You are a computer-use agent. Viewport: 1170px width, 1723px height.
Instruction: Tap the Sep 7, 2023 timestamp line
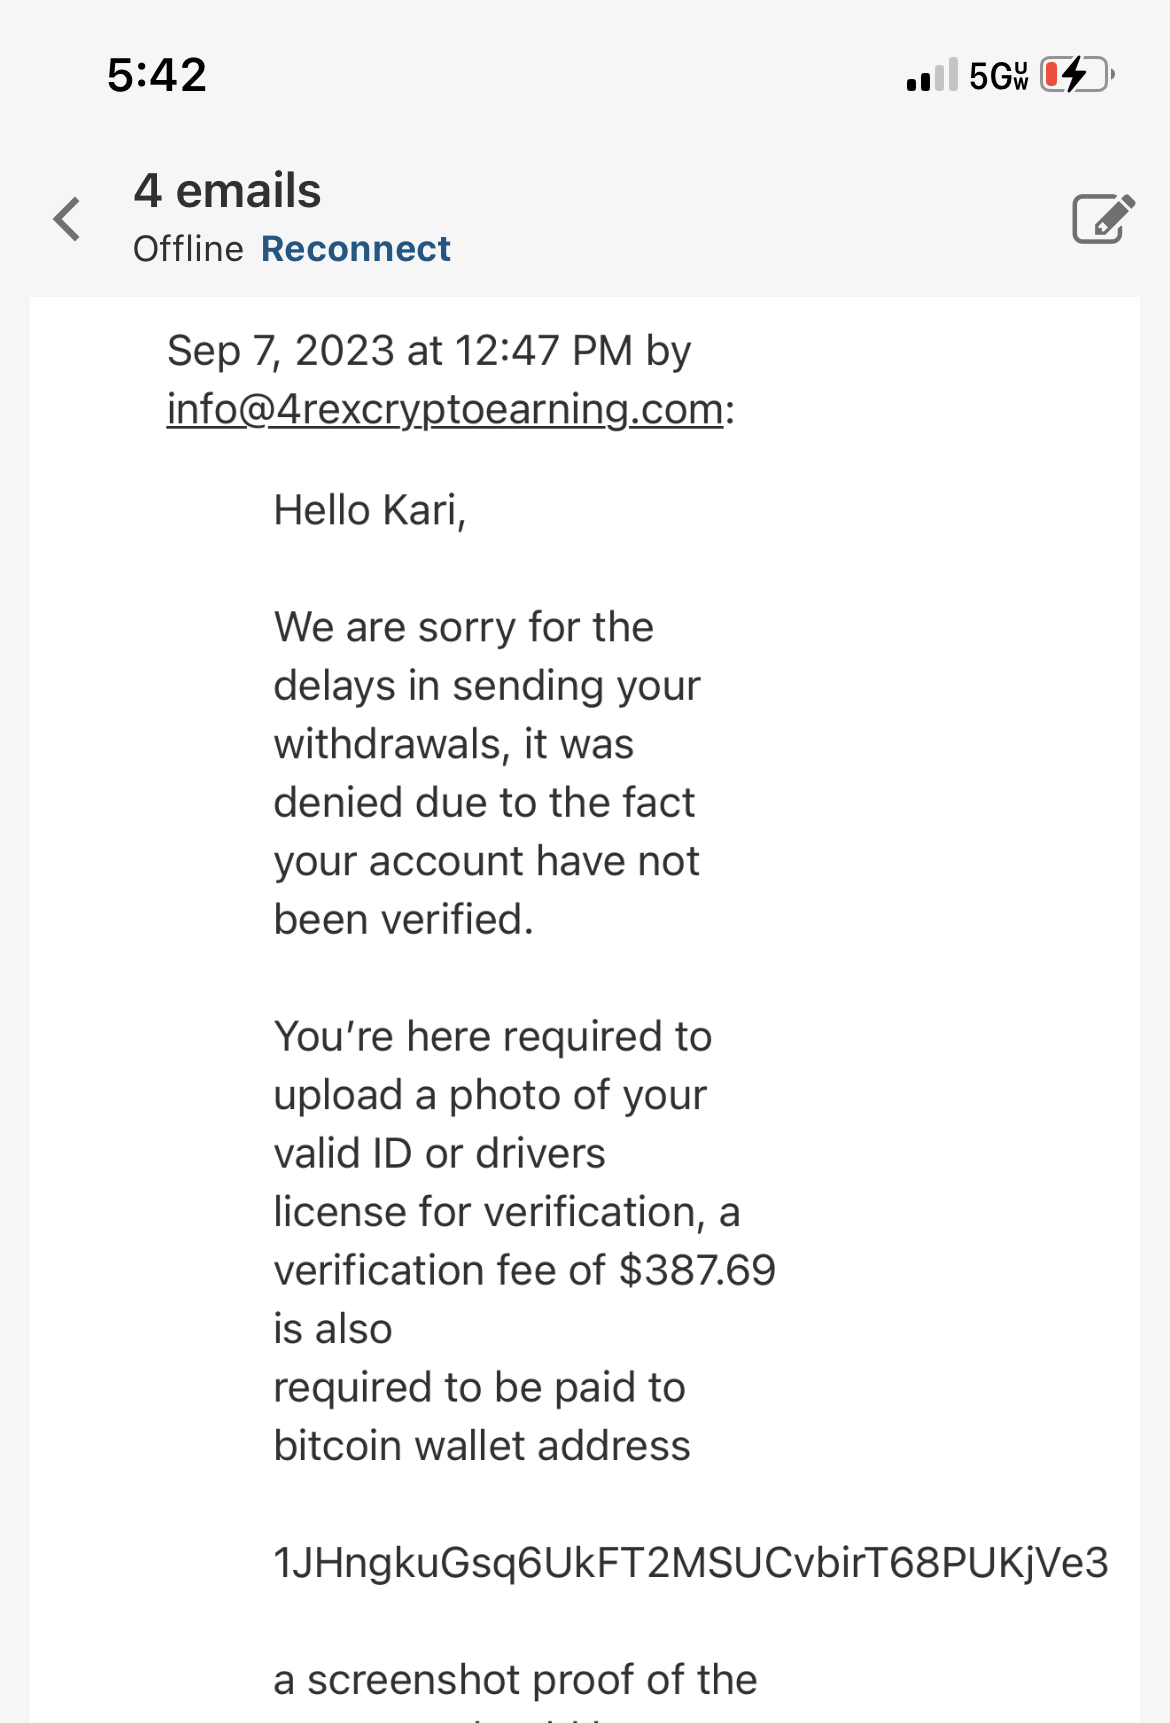(429, 351)
